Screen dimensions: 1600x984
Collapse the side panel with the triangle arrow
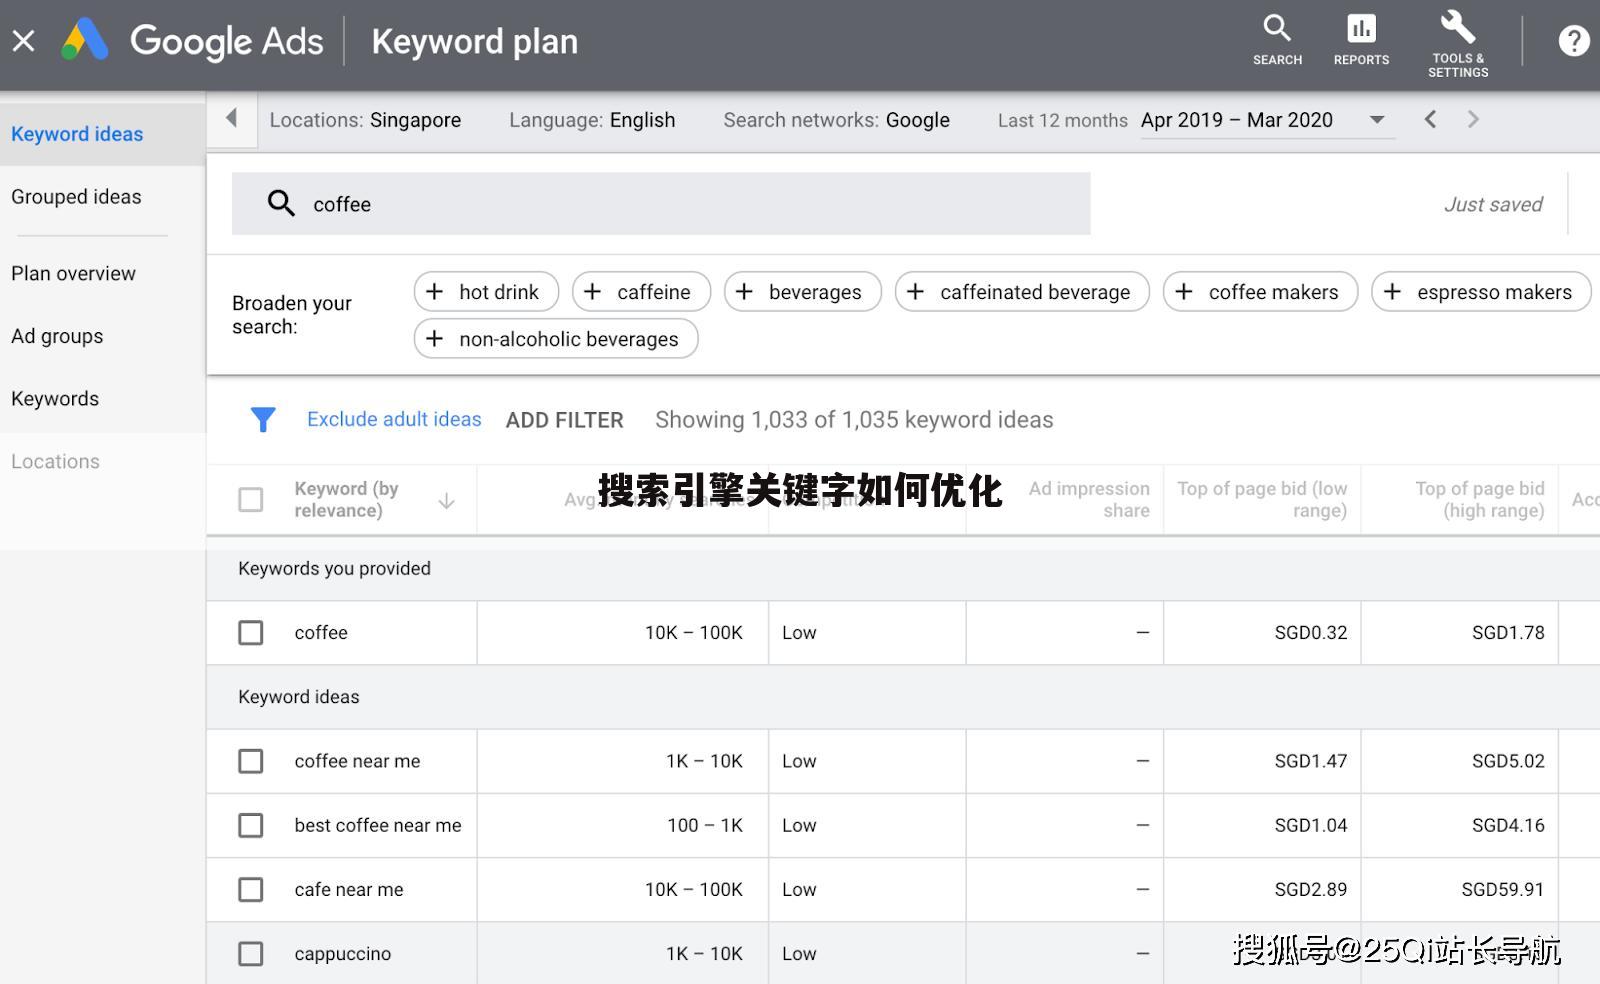pyautogui.click(x=232, y=119)
